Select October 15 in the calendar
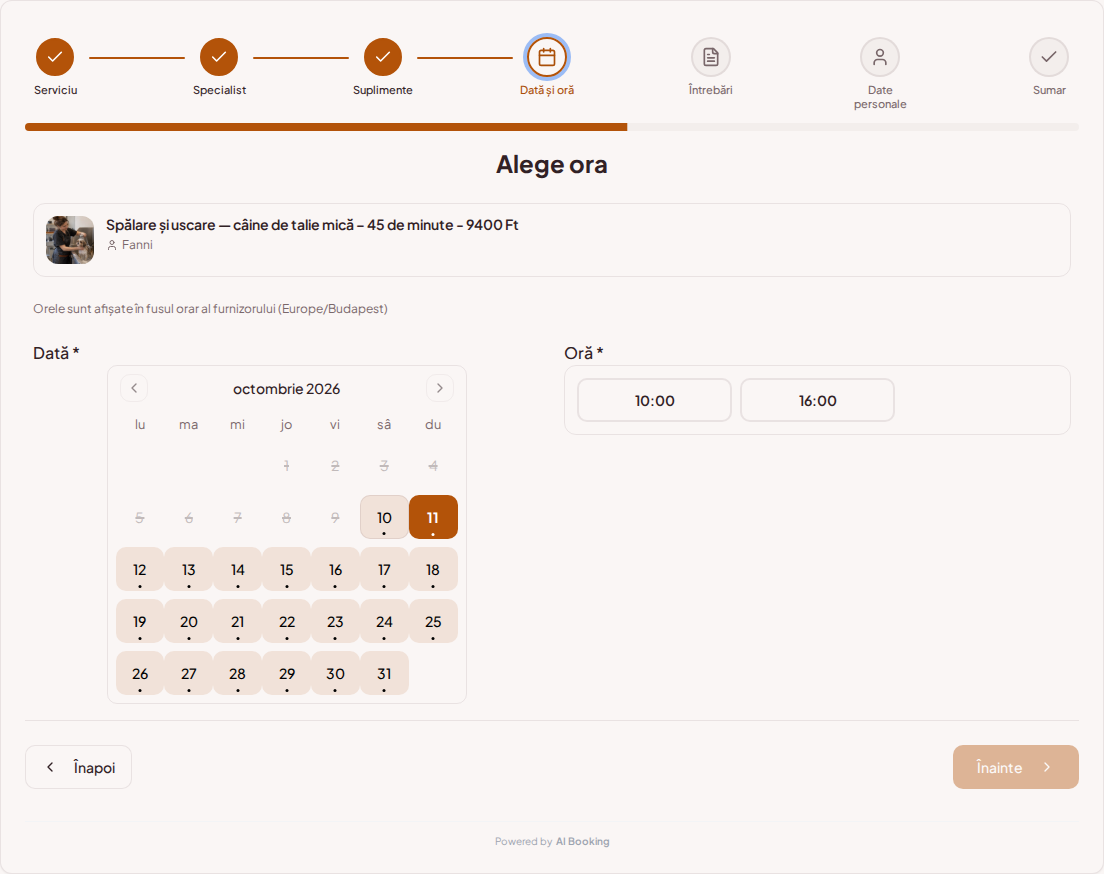1104x874 pixels. 287,569
